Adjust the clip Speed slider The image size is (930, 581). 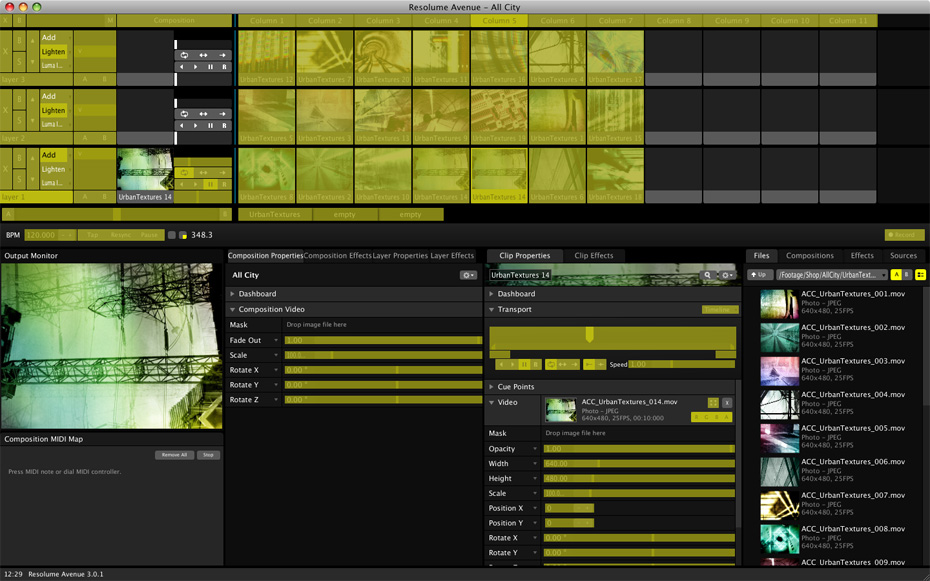pyautogui.click(x=681, y=364)
